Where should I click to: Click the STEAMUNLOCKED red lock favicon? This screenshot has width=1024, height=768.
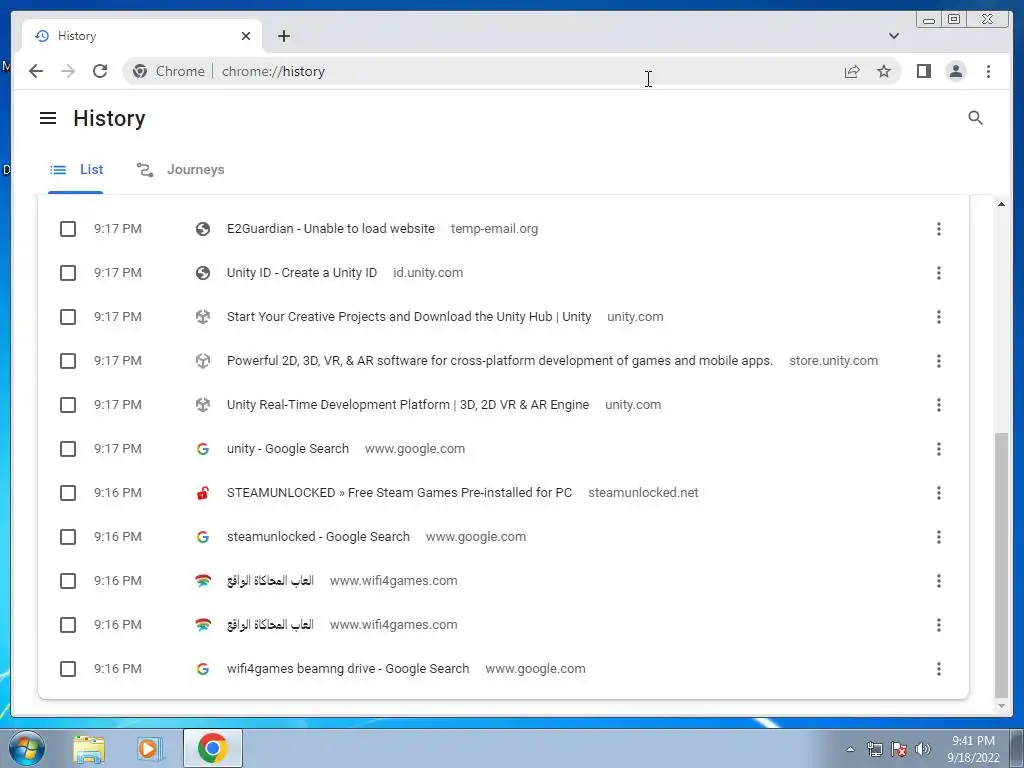202,493
